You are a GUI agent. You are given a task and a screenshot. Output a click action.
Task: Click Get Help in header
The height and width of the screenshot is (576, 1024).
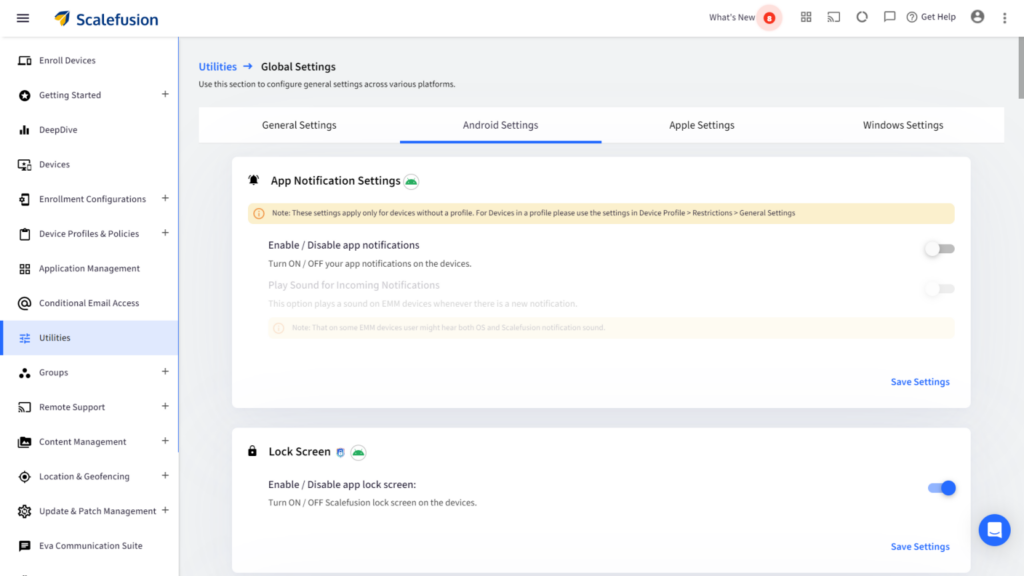click(931, 17)
